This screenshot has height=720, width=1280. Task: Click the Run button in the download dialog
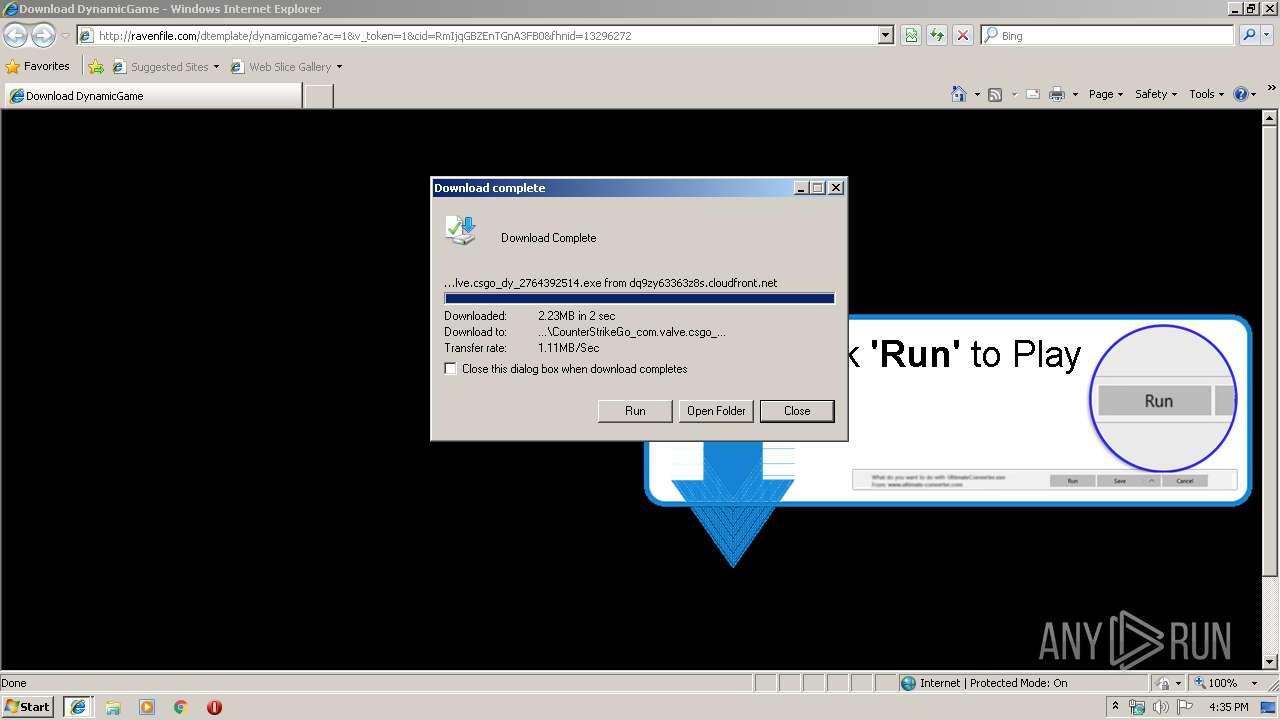click(635, 411)
